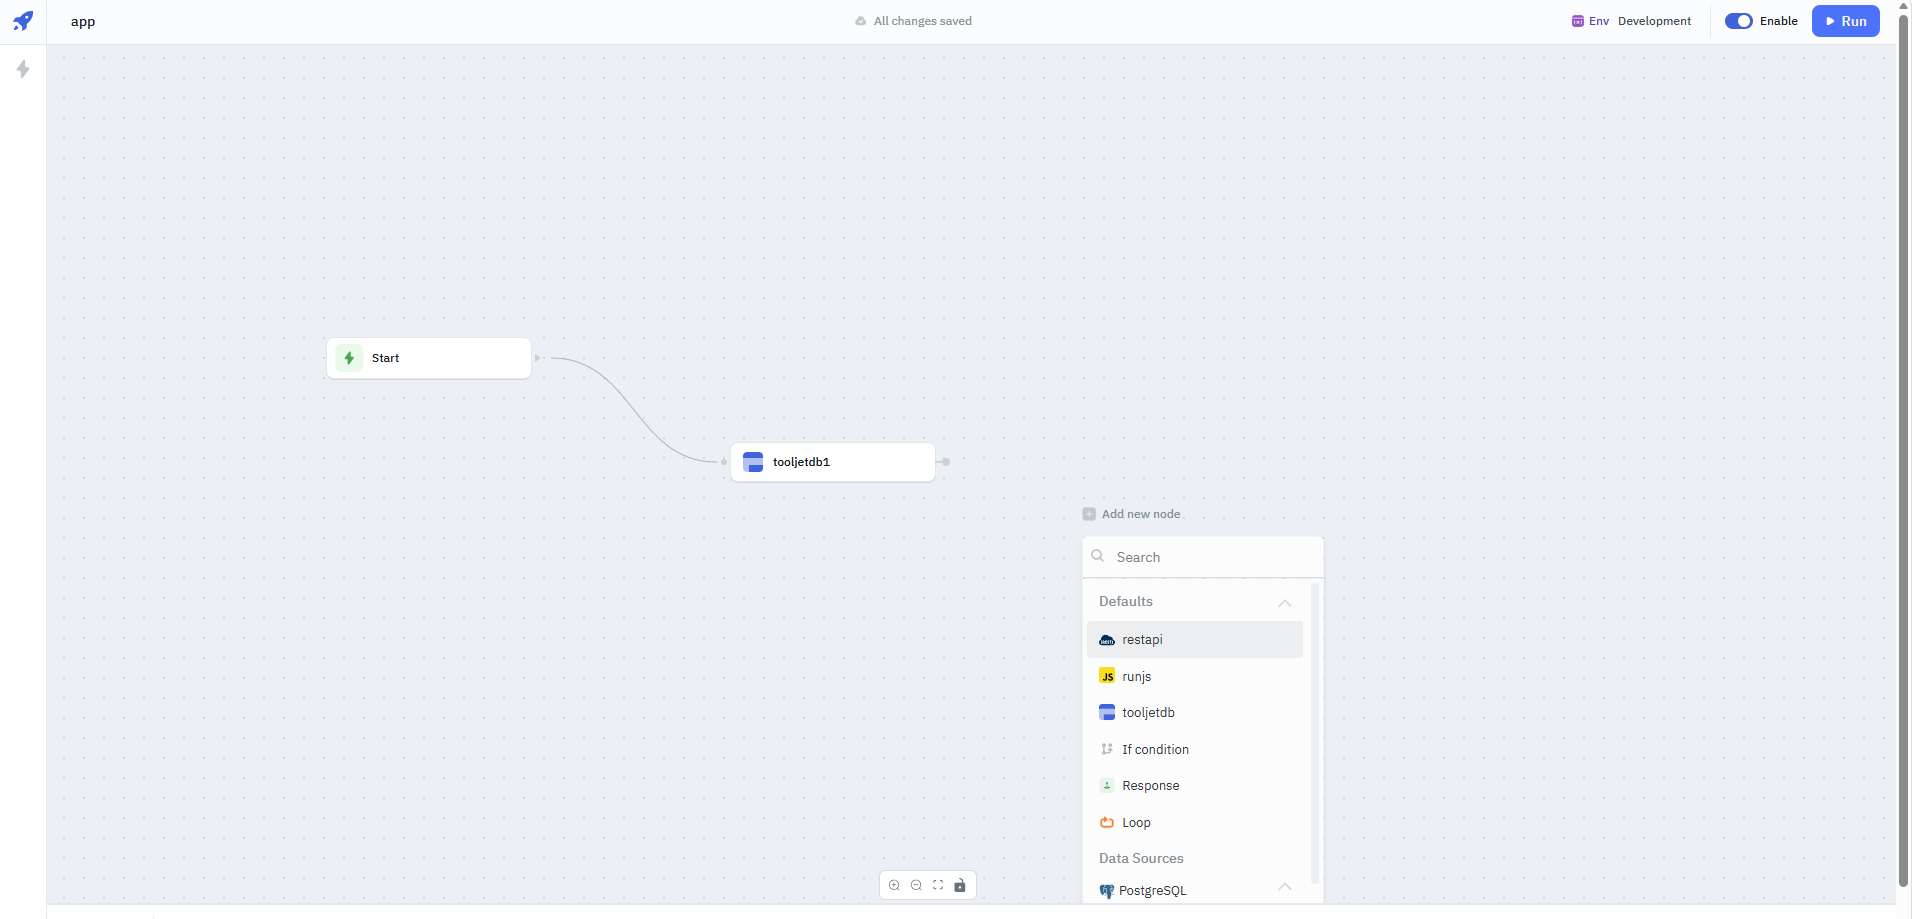Select the tooljetdb1 node
The width and height of the screenshot is (1914, 919).
point(833,462)
